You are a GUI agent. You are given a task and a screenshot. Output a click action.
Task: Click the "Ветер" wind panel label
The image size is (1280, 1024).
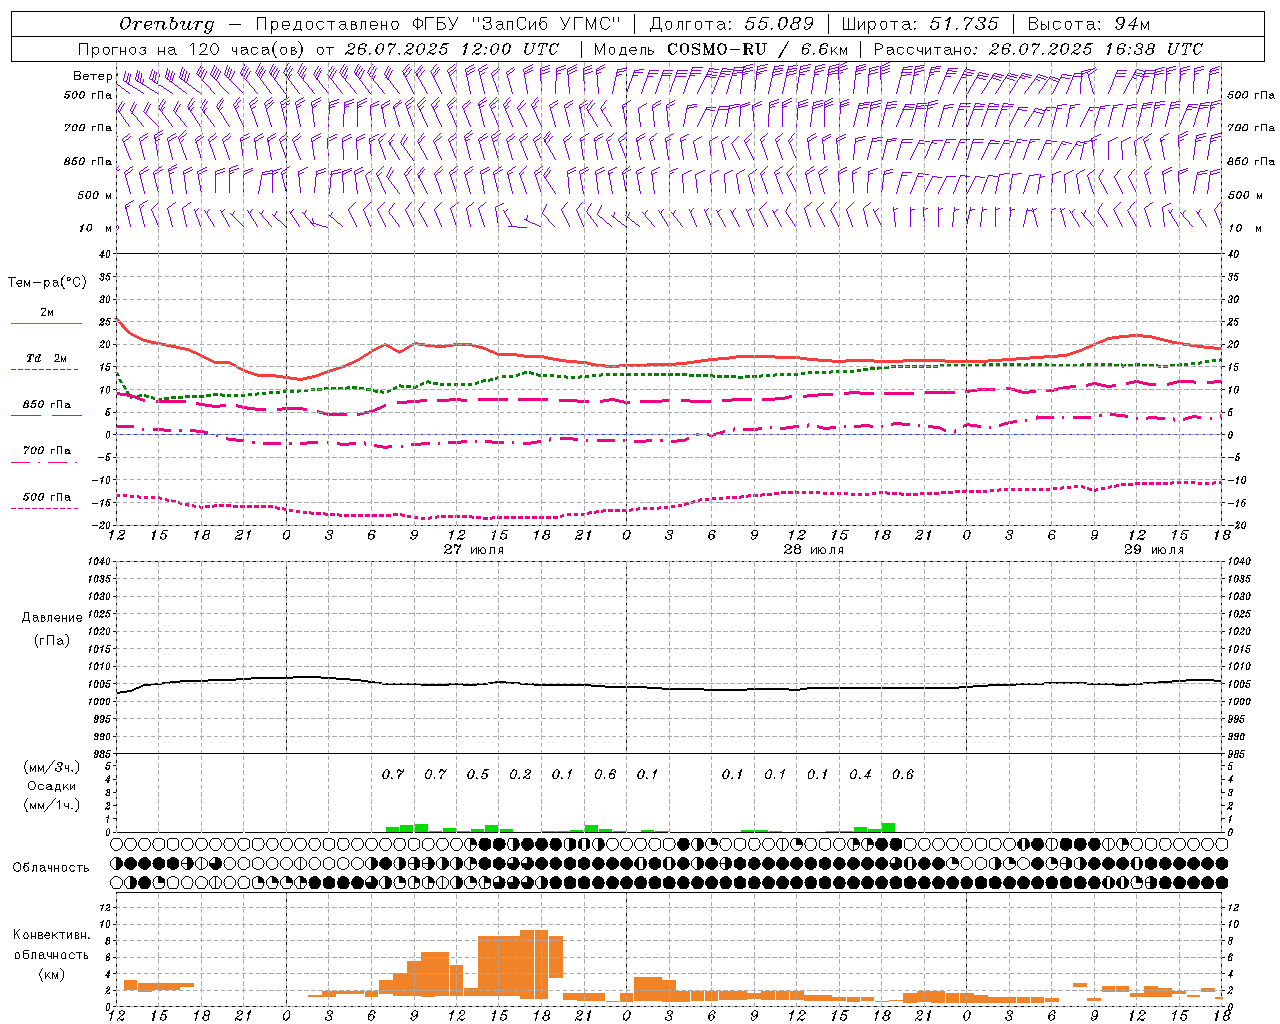(x=92, y=76)
